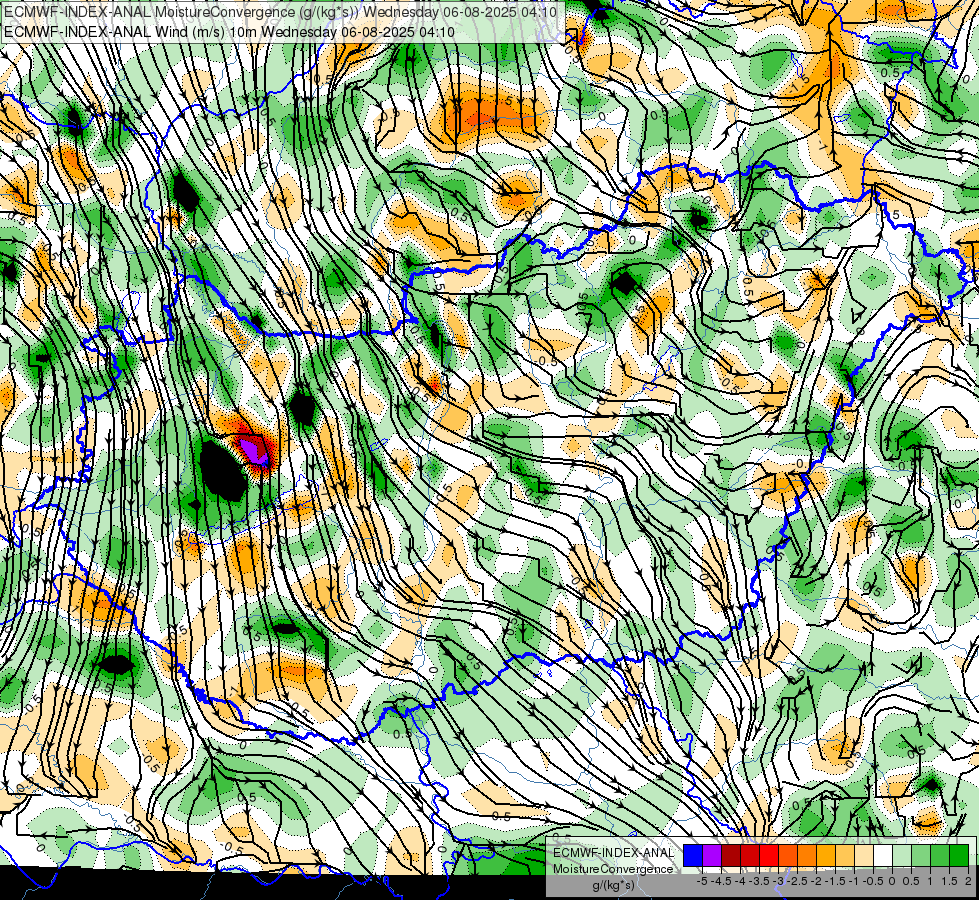979x900 pixels.
Task: Click legend swatch between -4.5 and -4
Action: coord(731,856)
